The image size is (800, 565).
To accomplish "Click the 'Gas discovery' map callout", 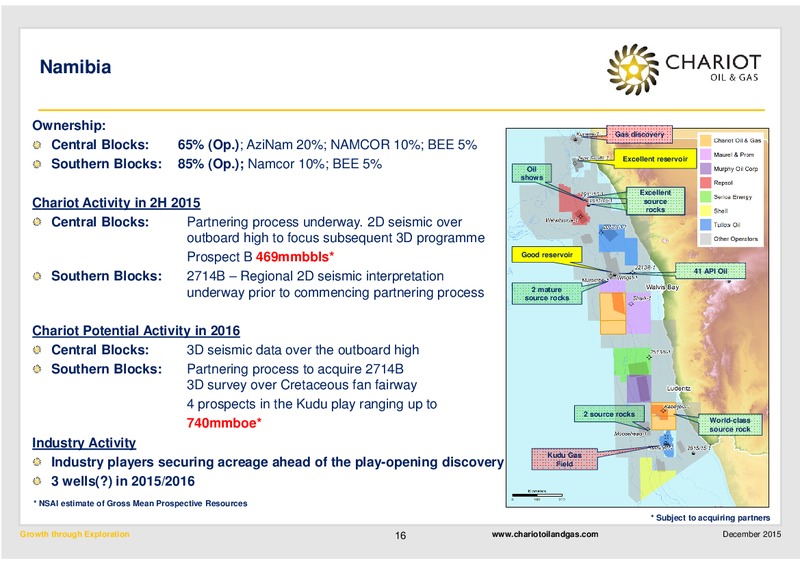I will [639, 134].
